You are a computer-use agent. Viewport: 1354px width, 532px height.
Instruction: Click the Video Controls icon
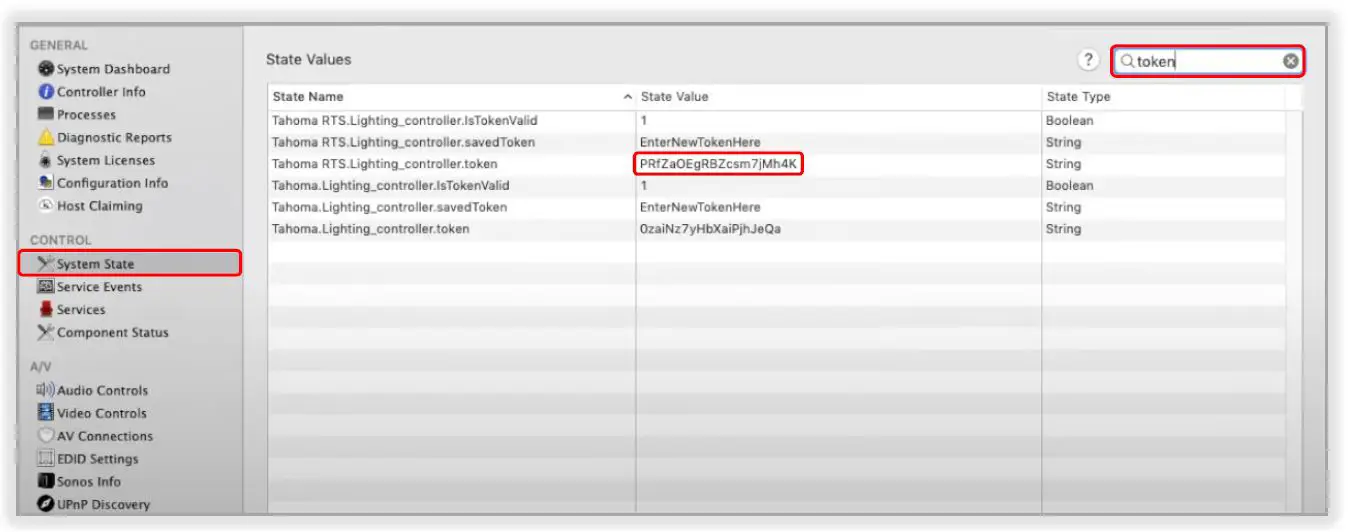click(46, 413)
